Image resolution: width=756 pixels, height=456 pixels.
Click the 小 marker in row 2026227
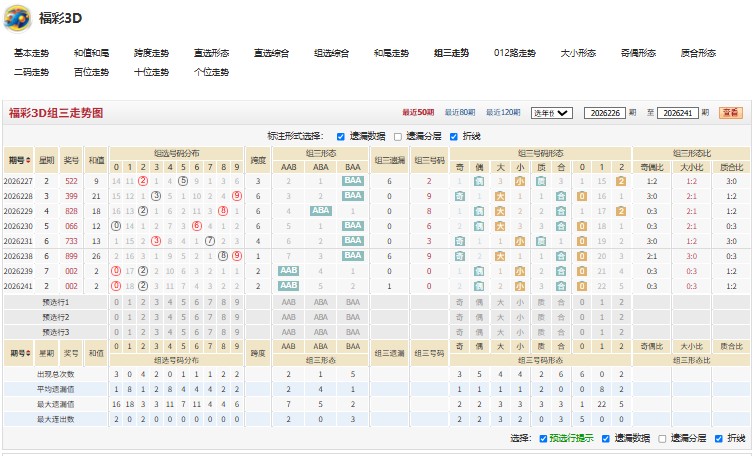point(520,181)
